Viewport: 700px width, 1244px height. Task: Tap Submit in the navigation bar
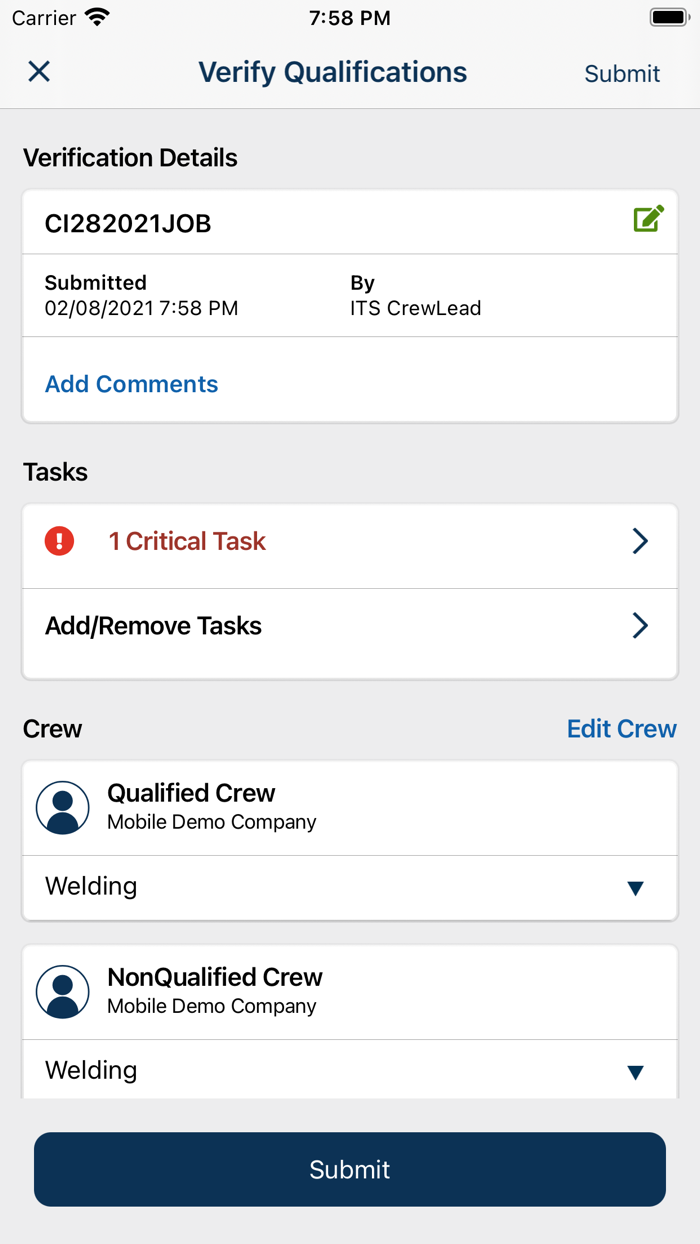coord(622,73)
